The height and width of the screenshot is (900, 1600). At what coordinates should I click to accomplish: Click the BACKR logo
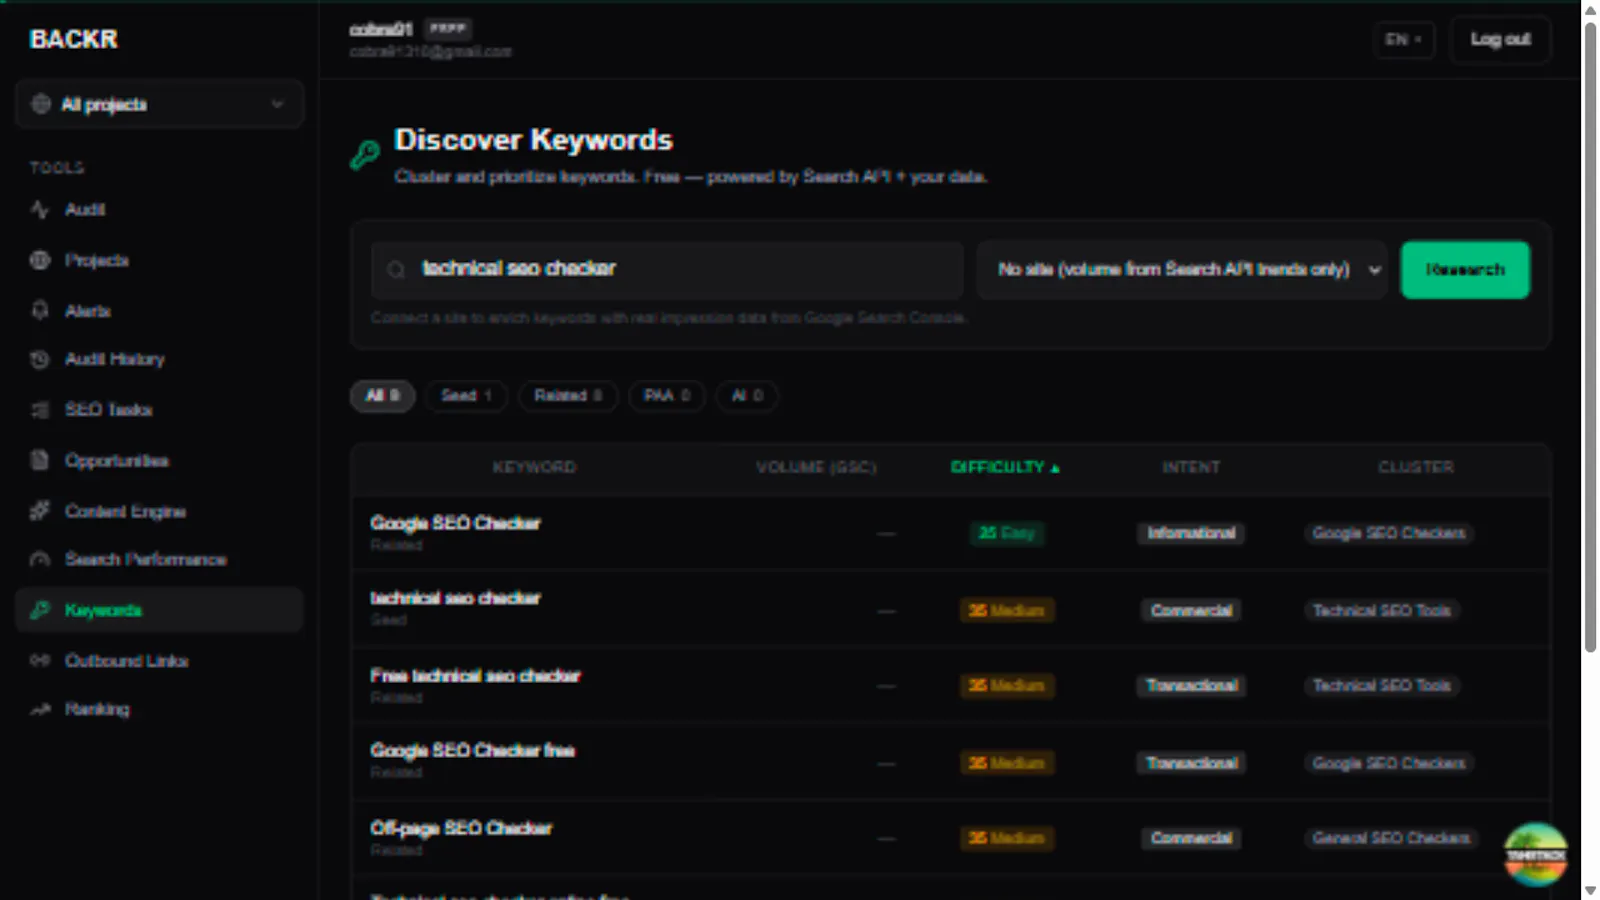point(74,39)
